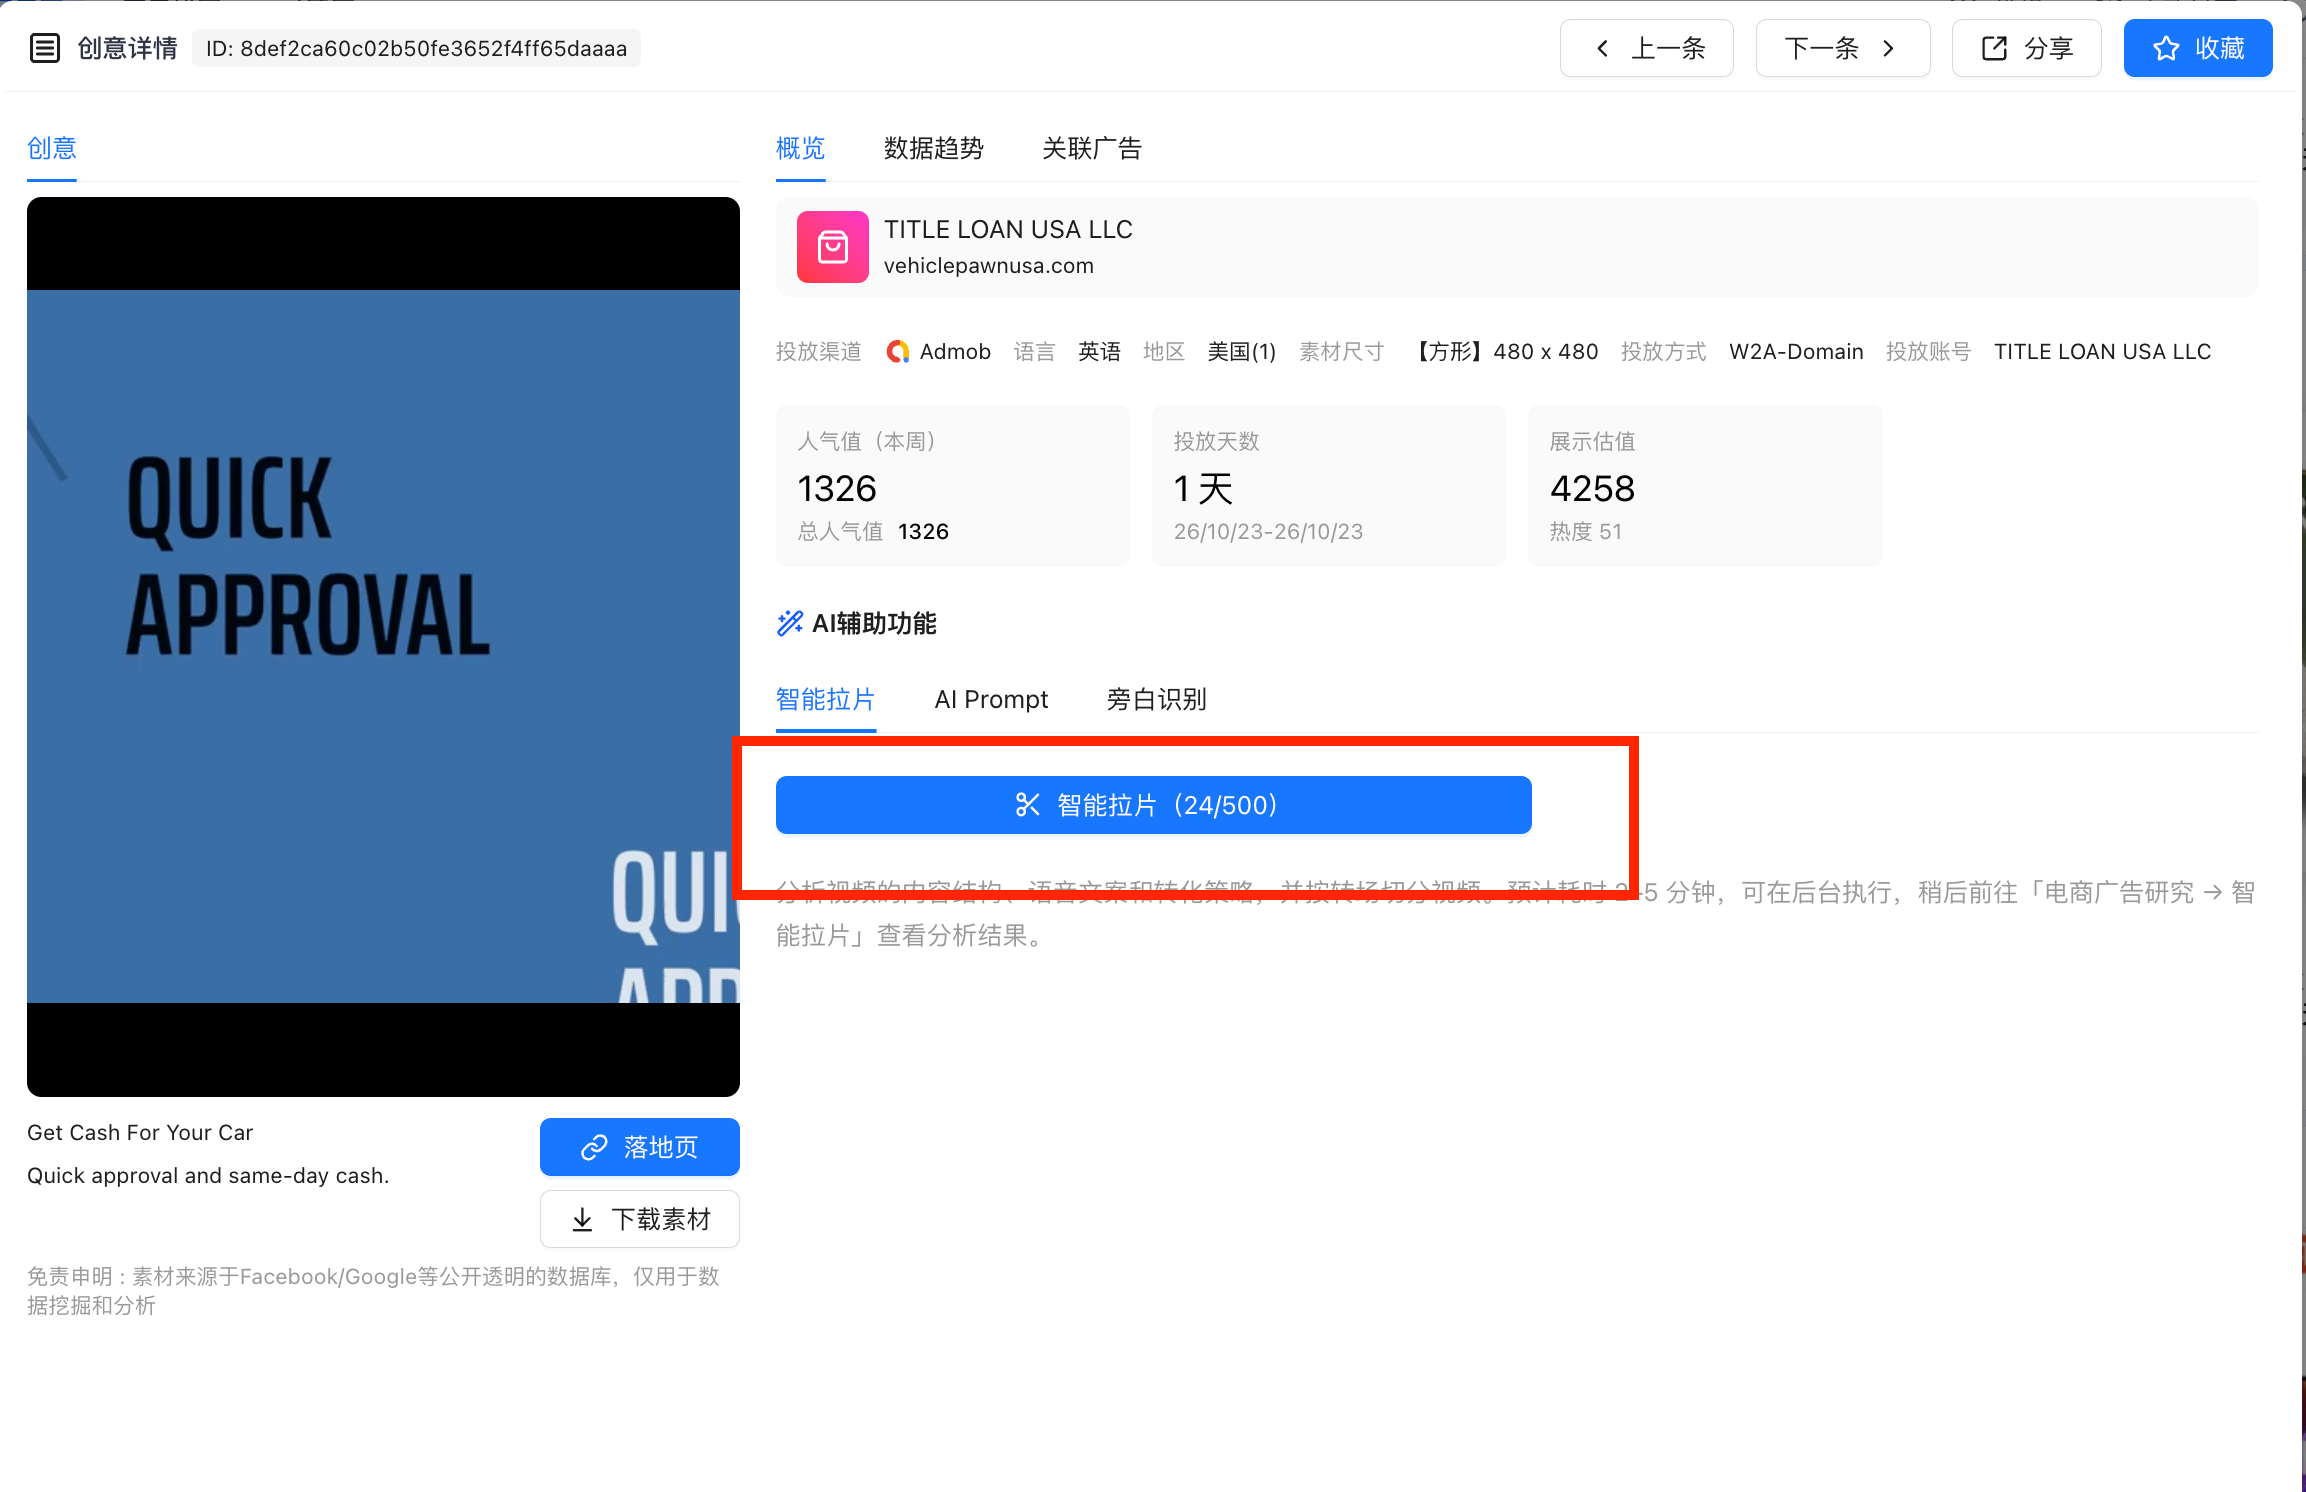This screenshot has height=1492, width=2306.
Task: Favorite this creative with 收藏 button
Action: [x=2198, y=48]
